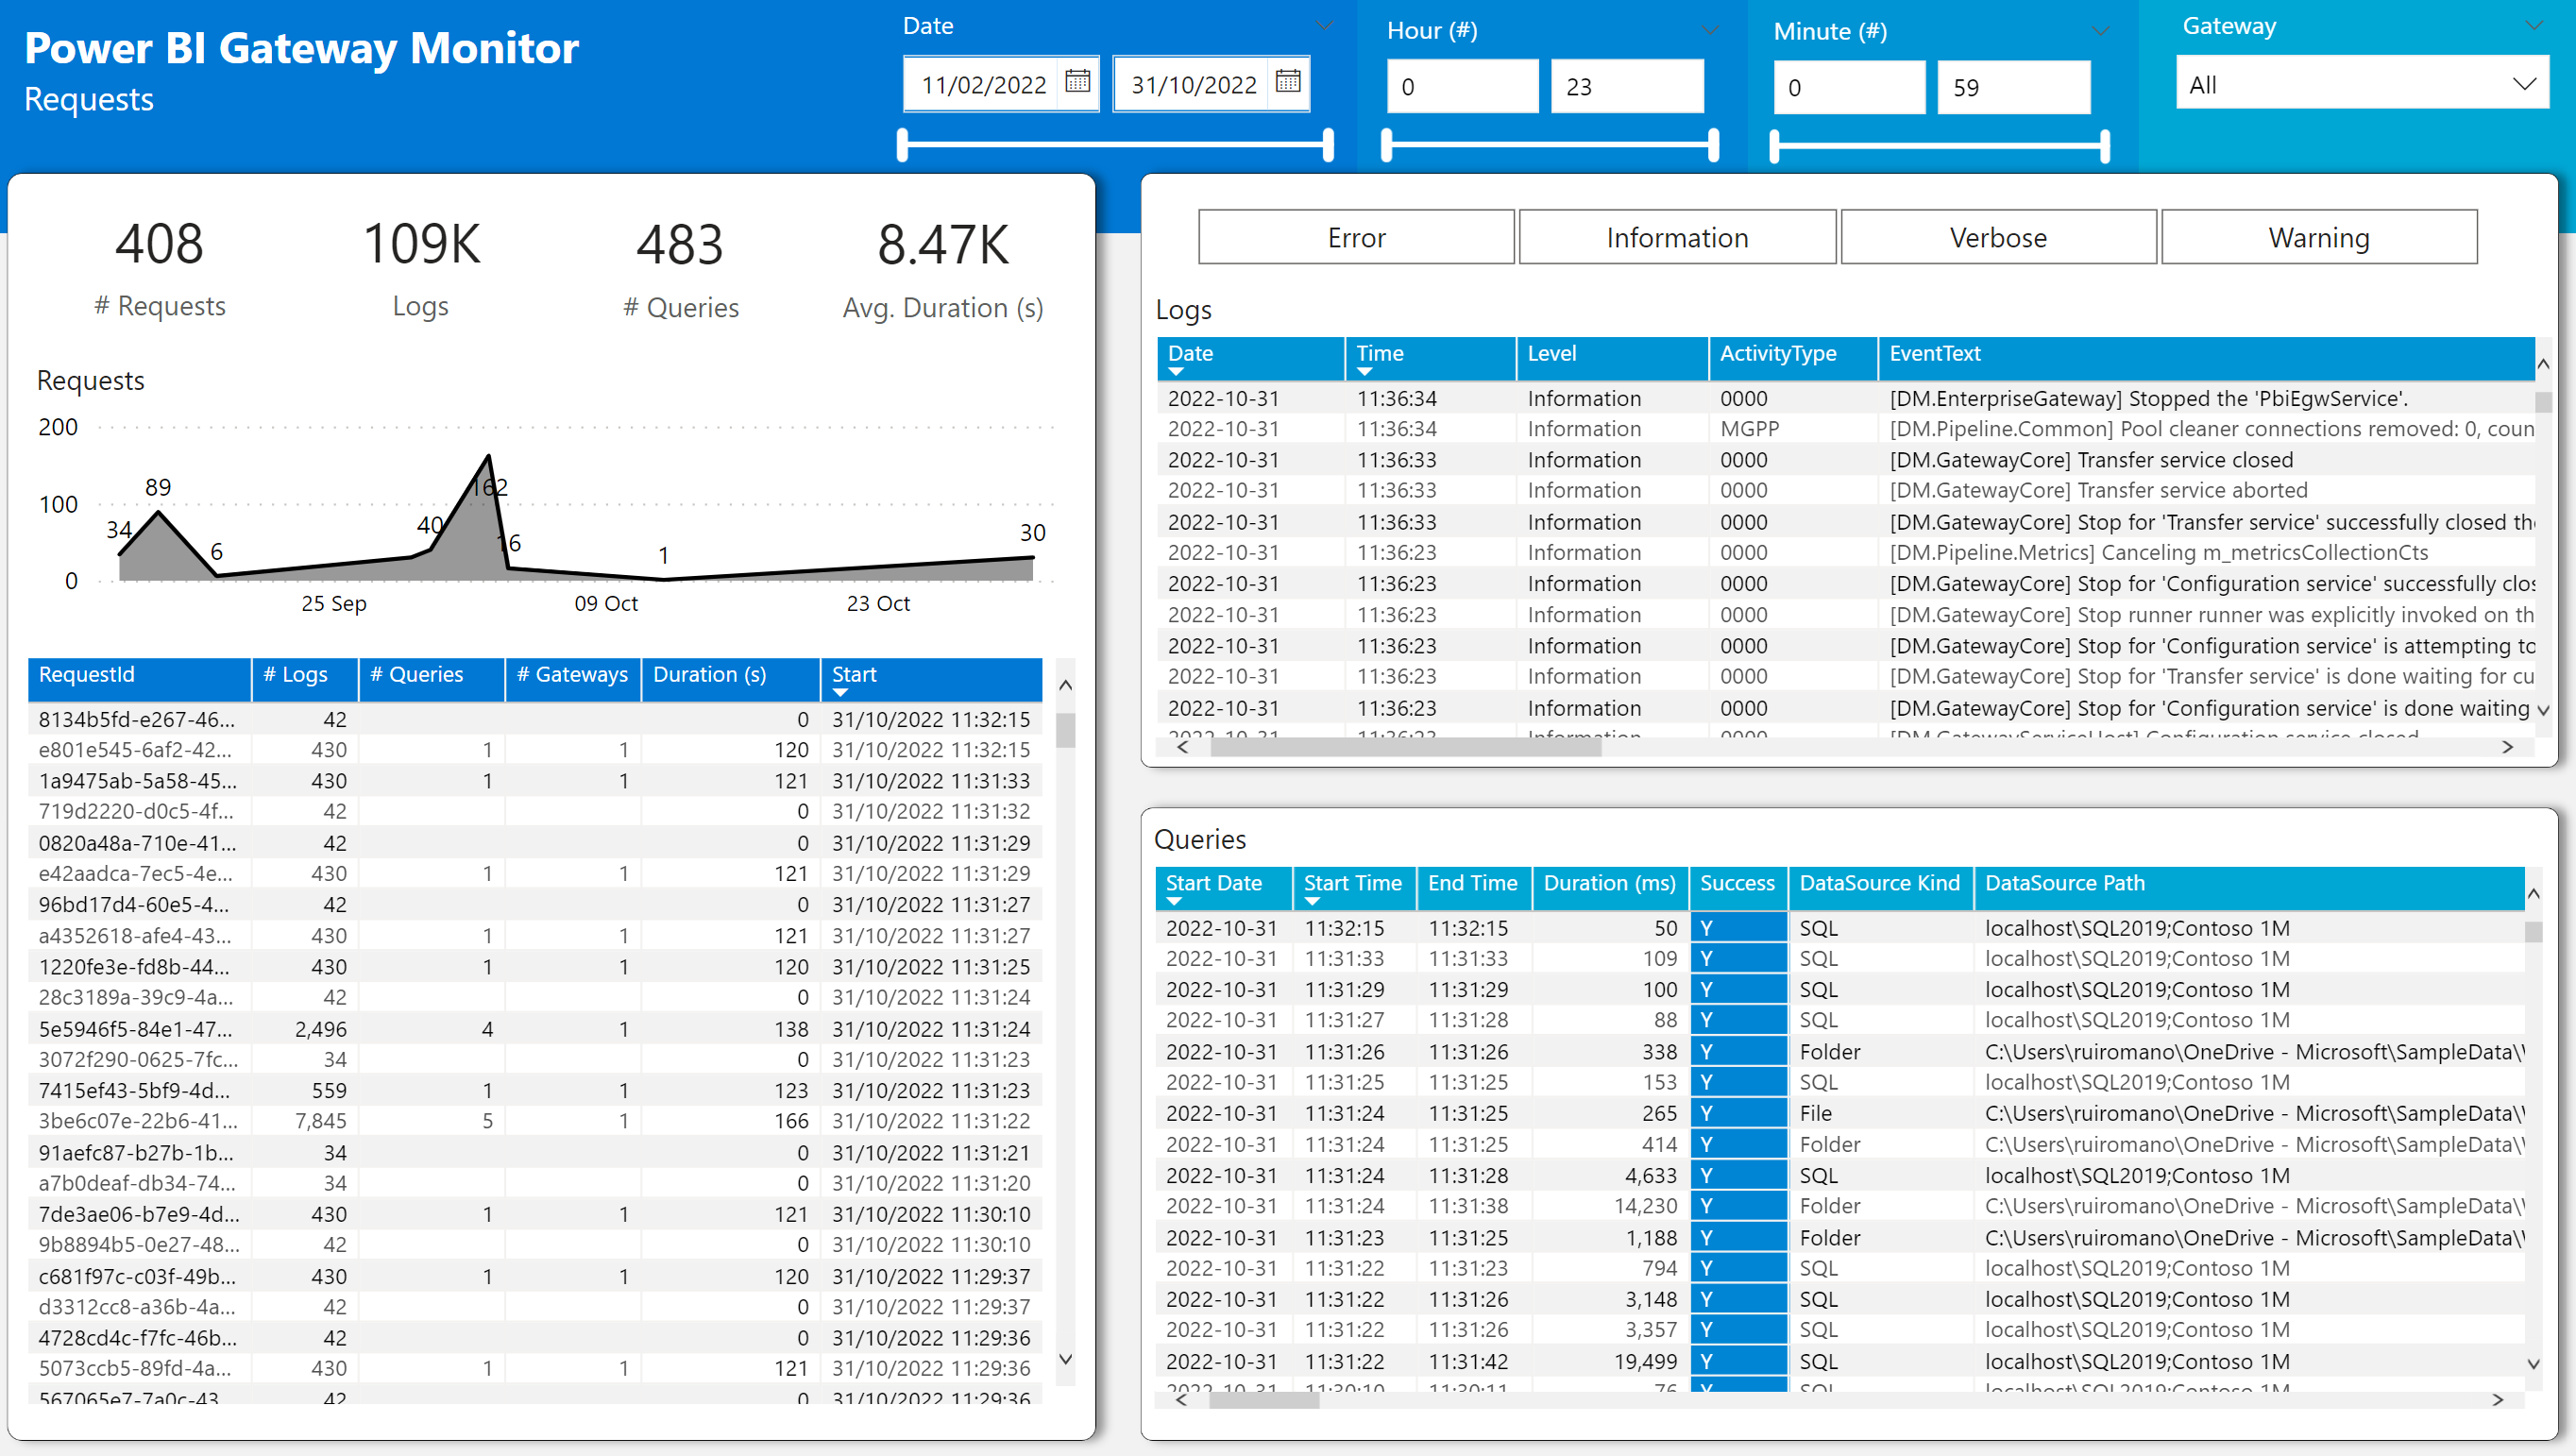Toggle the Verbose level filter

coord(1997,237)
